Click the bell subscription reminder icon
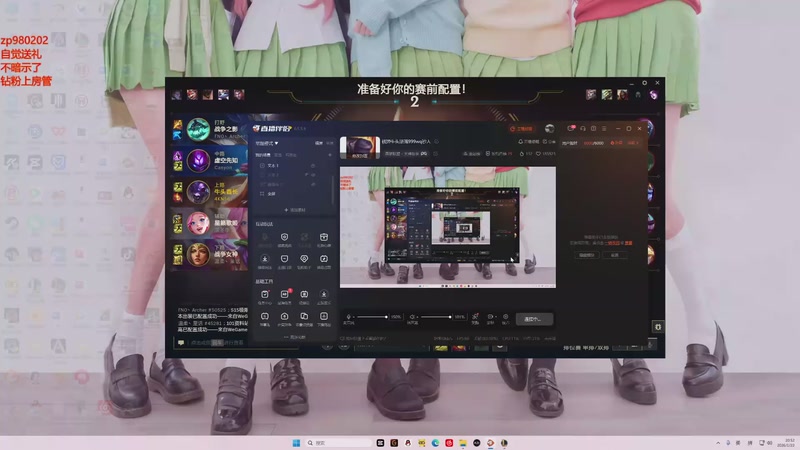 (x=520, y=141)
